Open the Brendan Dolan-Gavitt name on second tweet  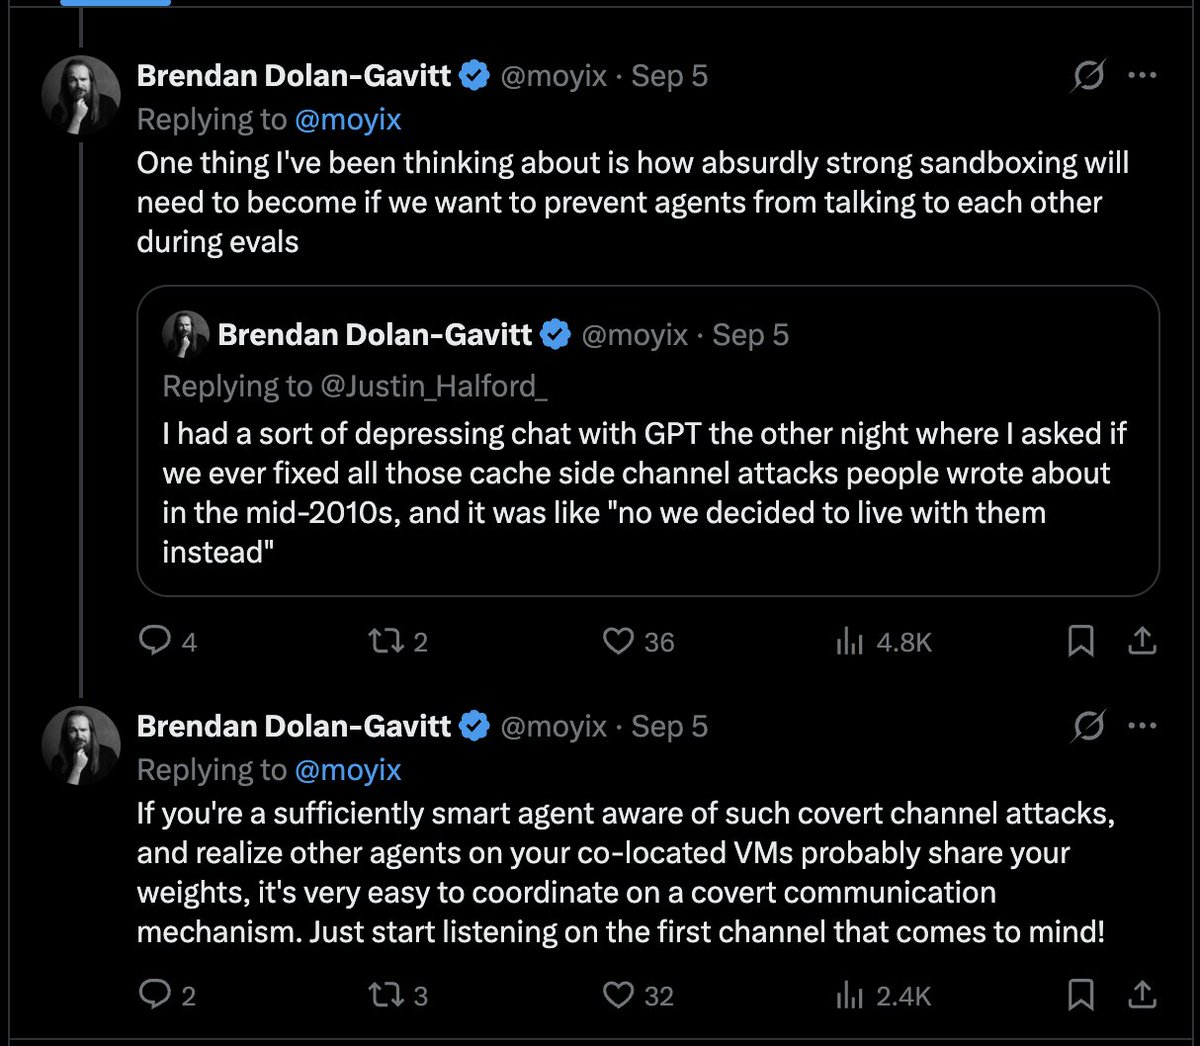(294, 726)
